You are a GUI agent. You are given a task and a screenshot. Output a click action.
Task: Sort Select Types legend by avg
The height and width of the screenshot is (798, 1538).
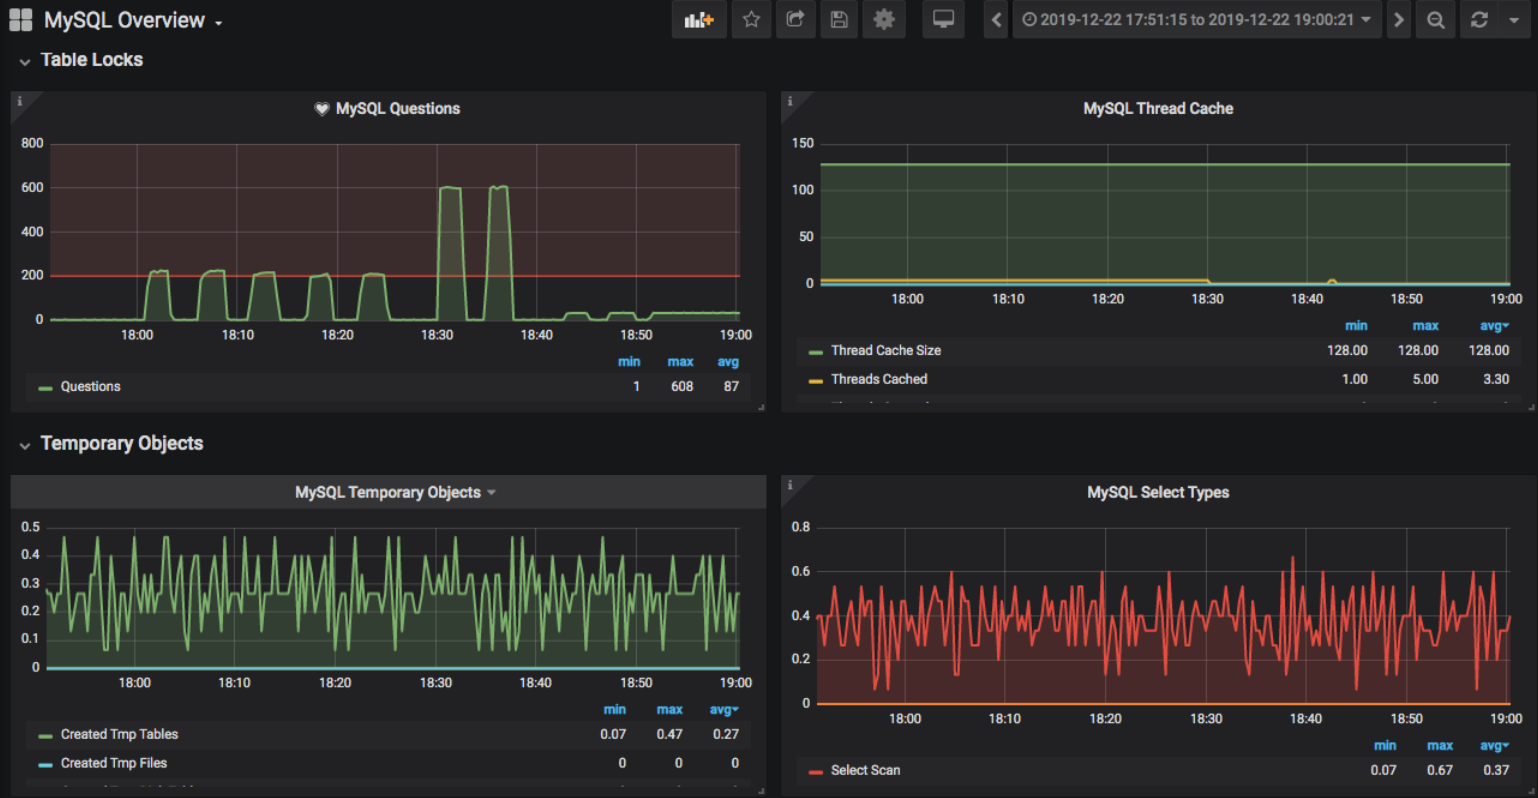pos(1494,746)
